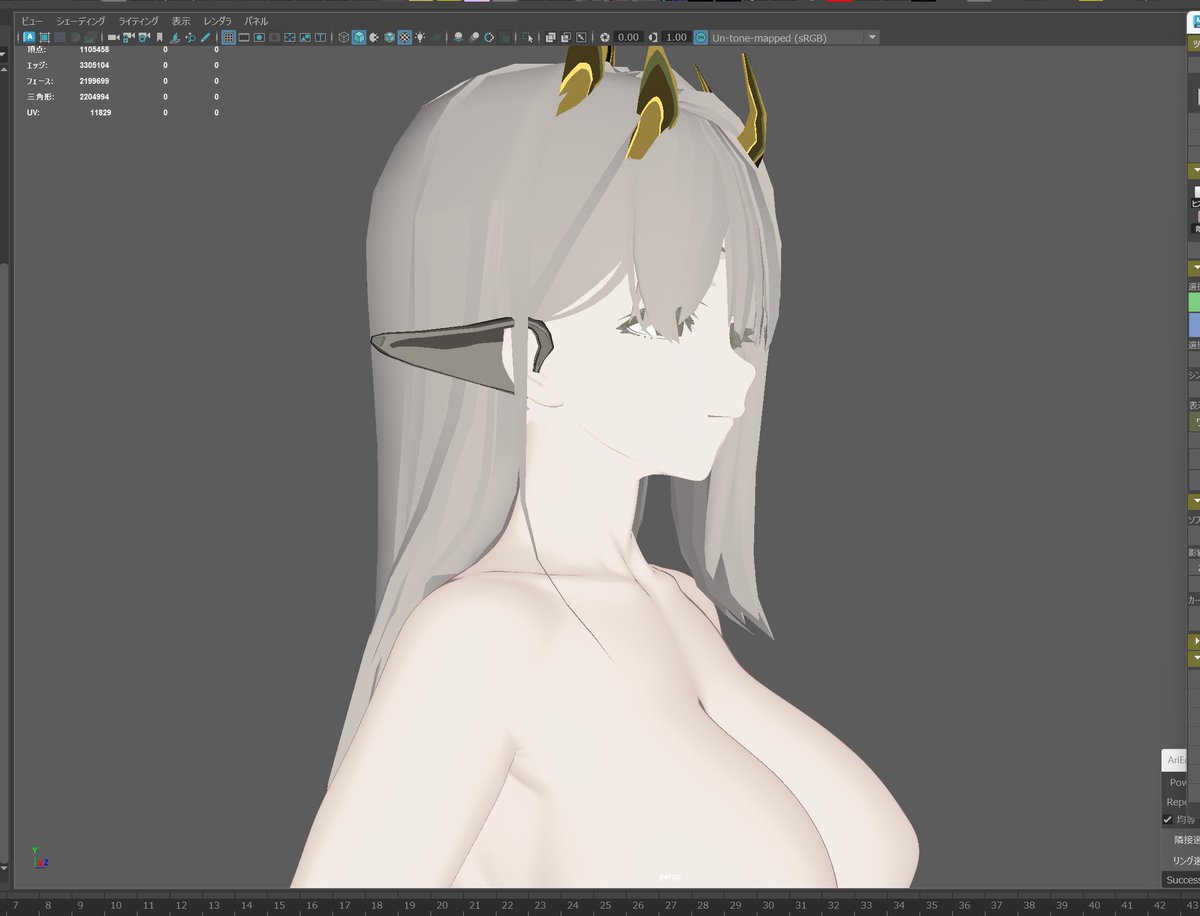Image resolution: width=1200 pixels, height=916 pixels.
Task: Click frame 10 on the time slider
Action: pos(116,905)
